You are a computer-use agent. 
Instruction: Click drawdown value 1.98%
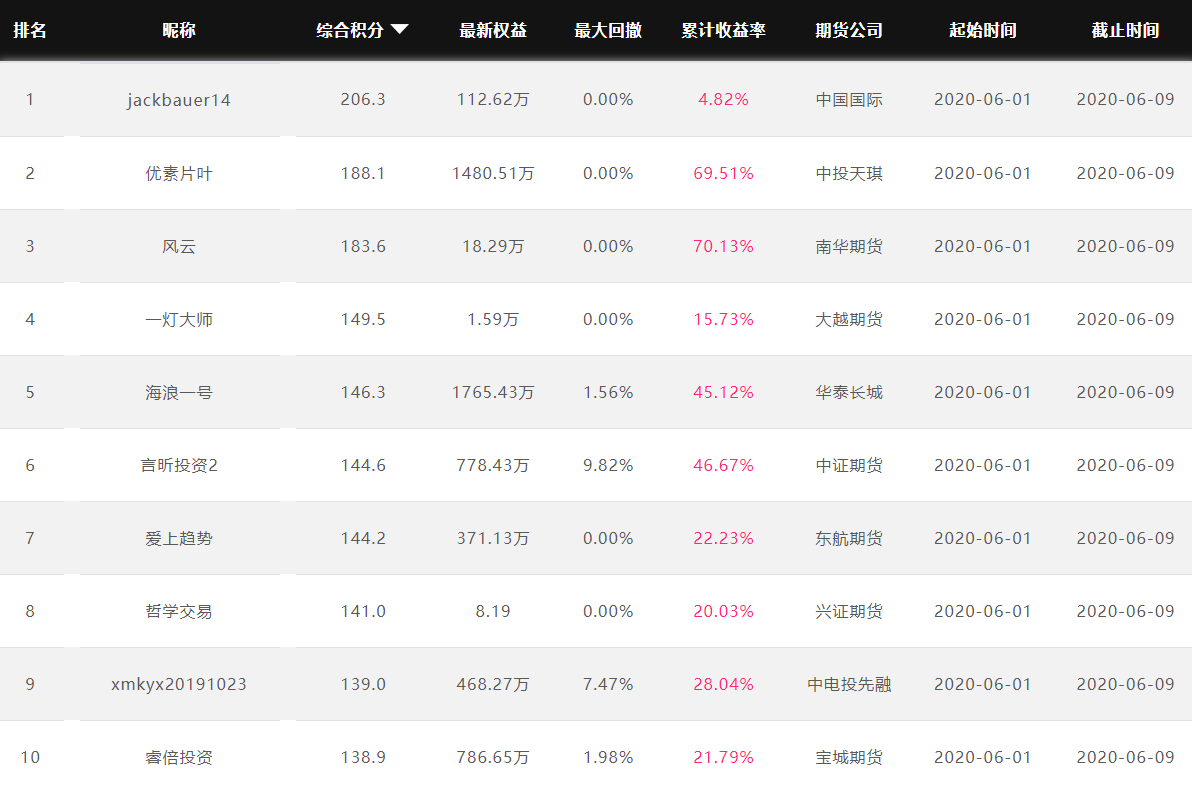click(607, 757)
